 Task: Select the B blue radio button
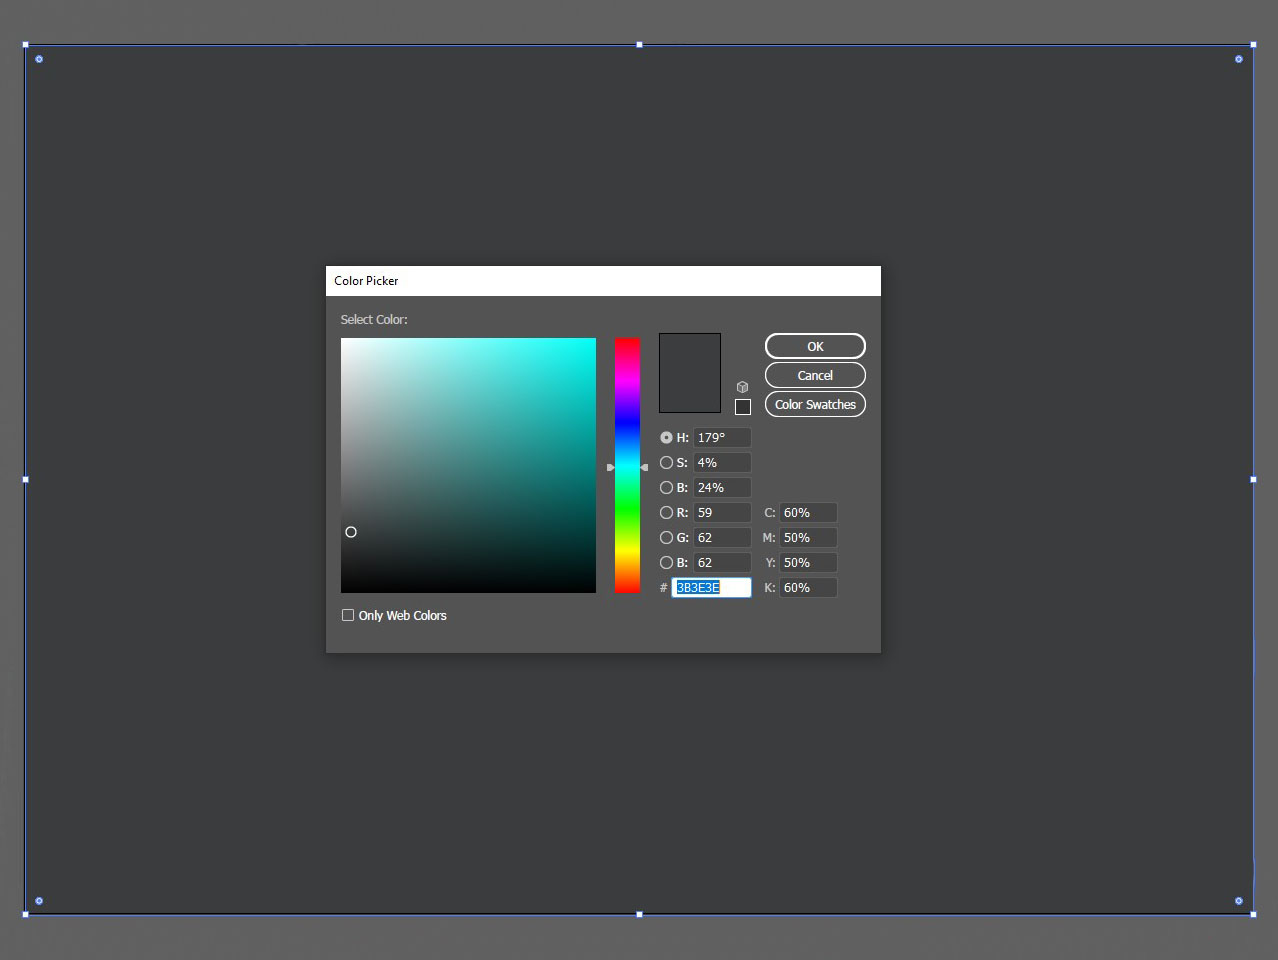(666, 563)
